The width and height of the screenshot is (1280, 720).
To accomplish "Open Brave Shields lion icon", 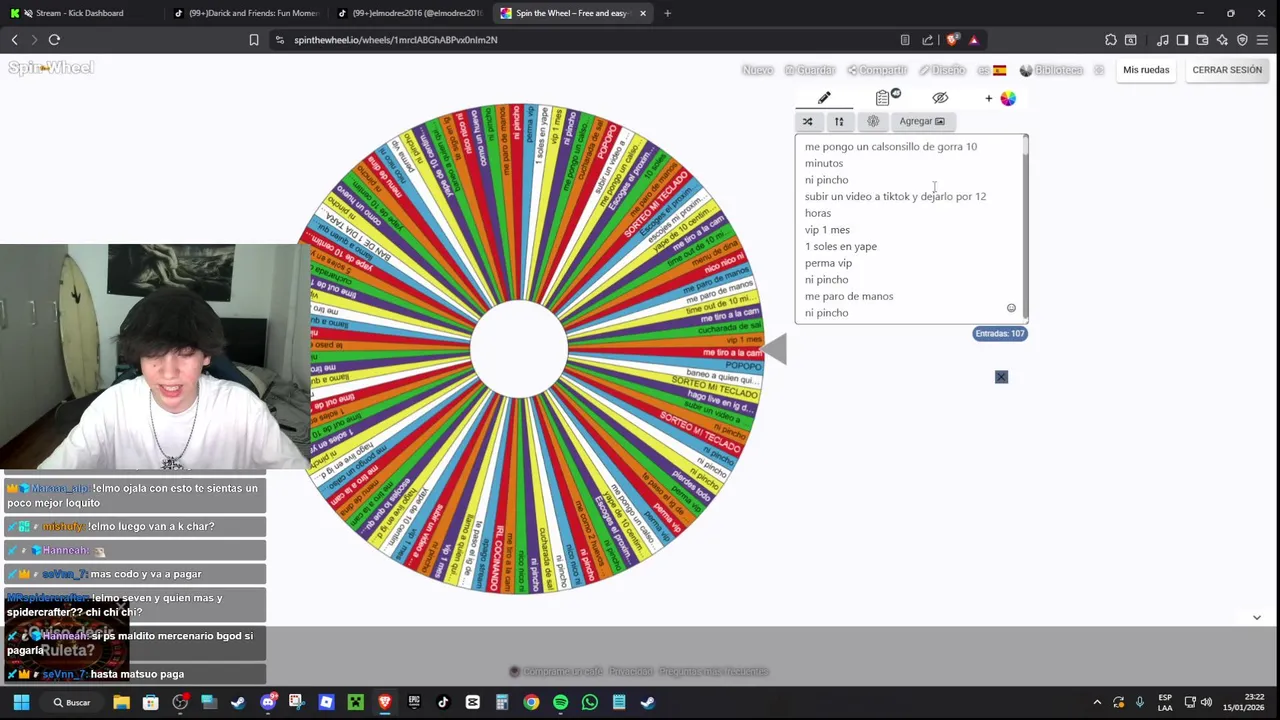I will [952, 40].
